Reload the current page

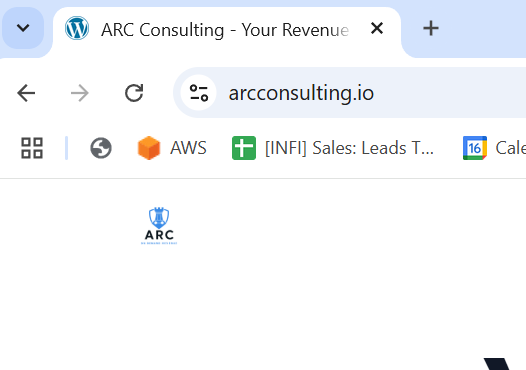(134, 93)
